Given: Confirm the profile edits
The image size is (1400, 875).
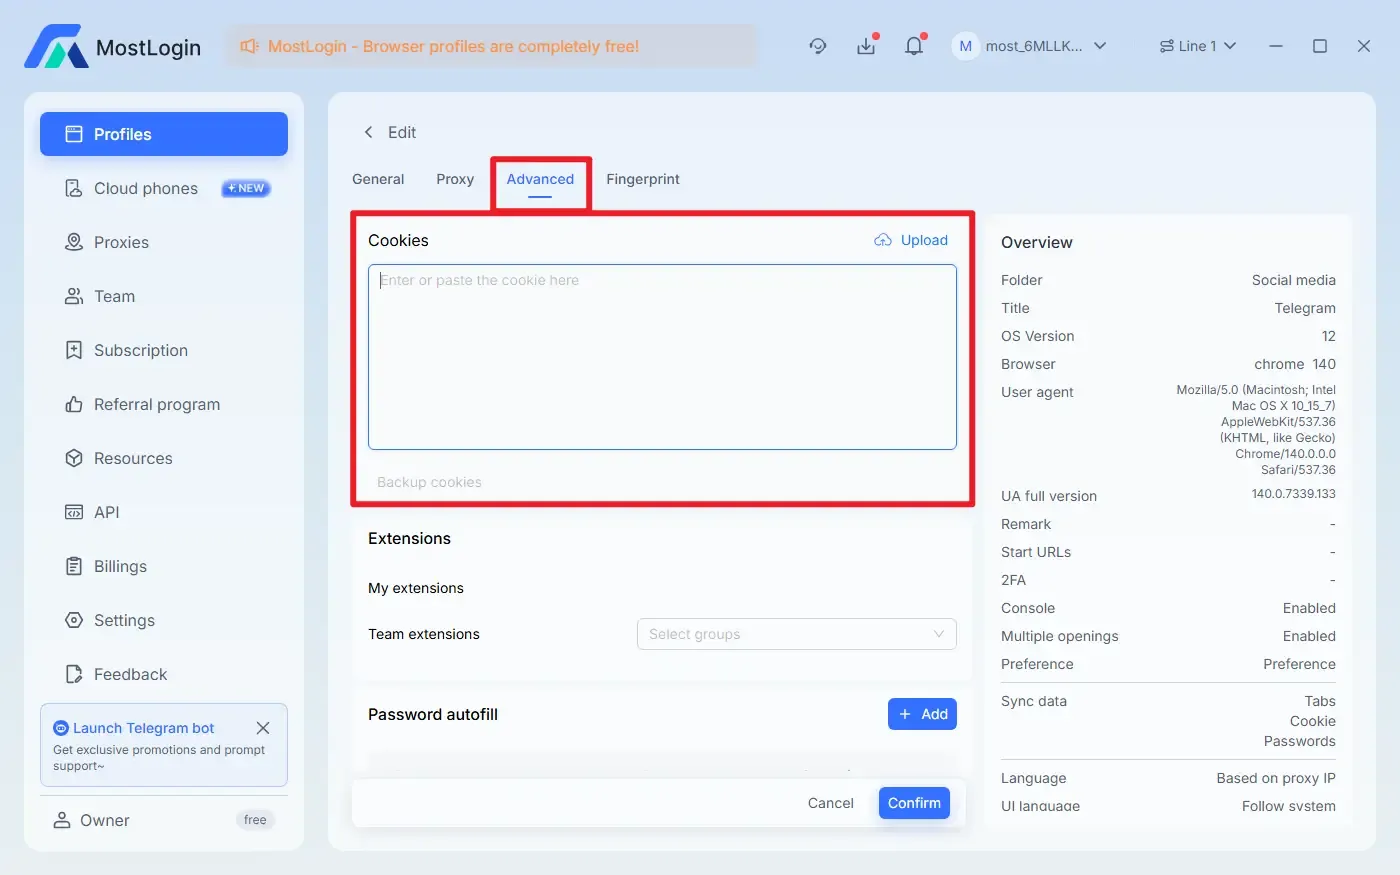Looking at the screenshot, I should [913, 803].
